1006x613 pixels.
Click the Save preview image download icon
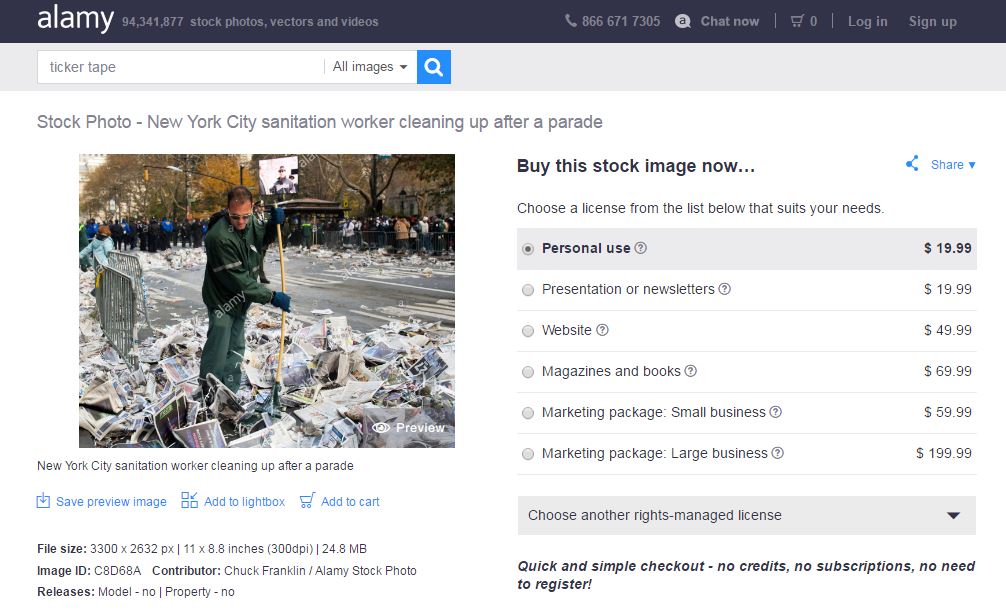click(43, 501)
